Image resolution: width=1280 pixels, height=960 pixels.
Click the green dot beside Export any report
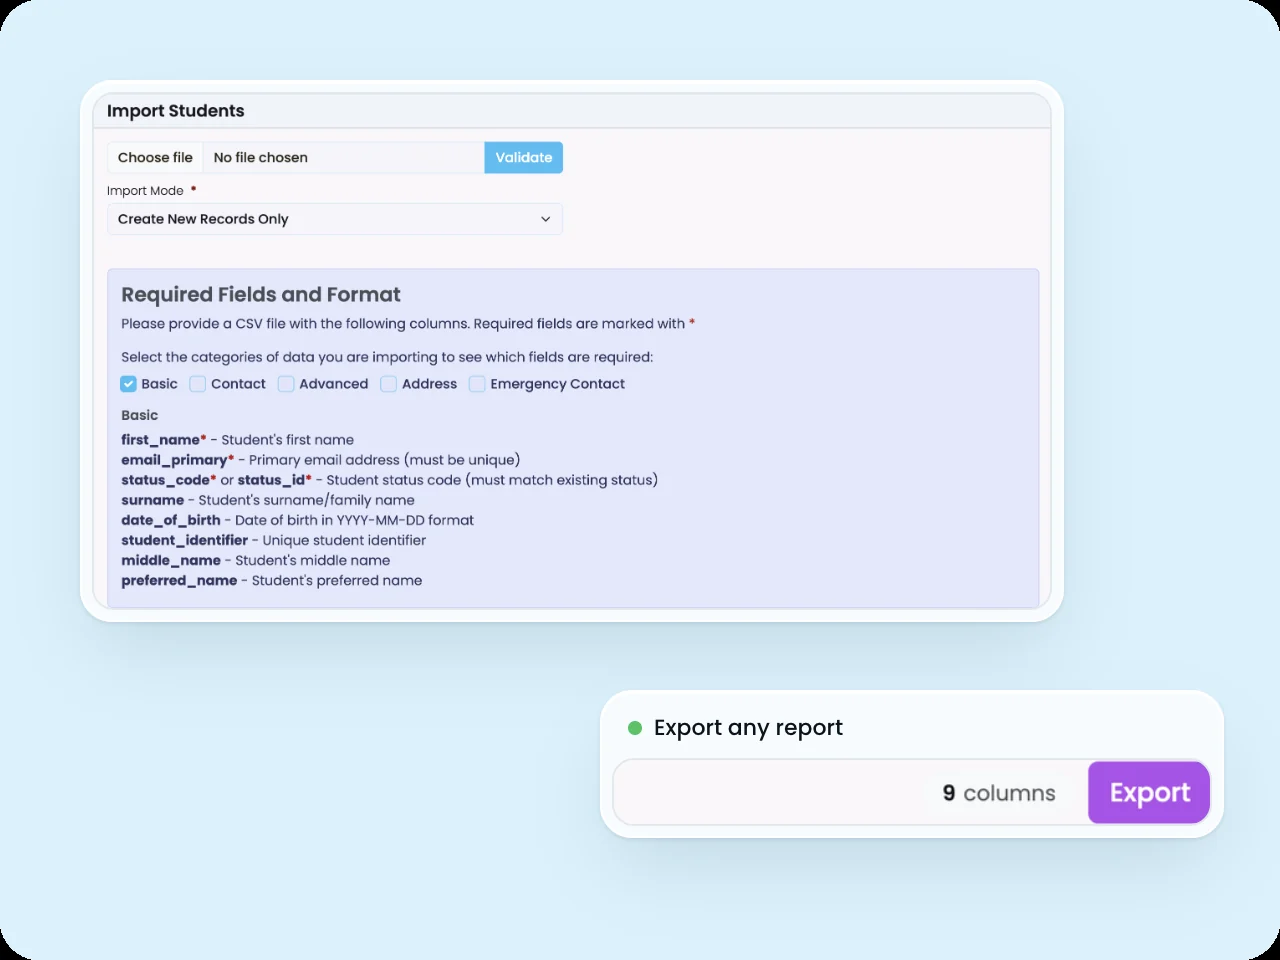tap(634, 728)
